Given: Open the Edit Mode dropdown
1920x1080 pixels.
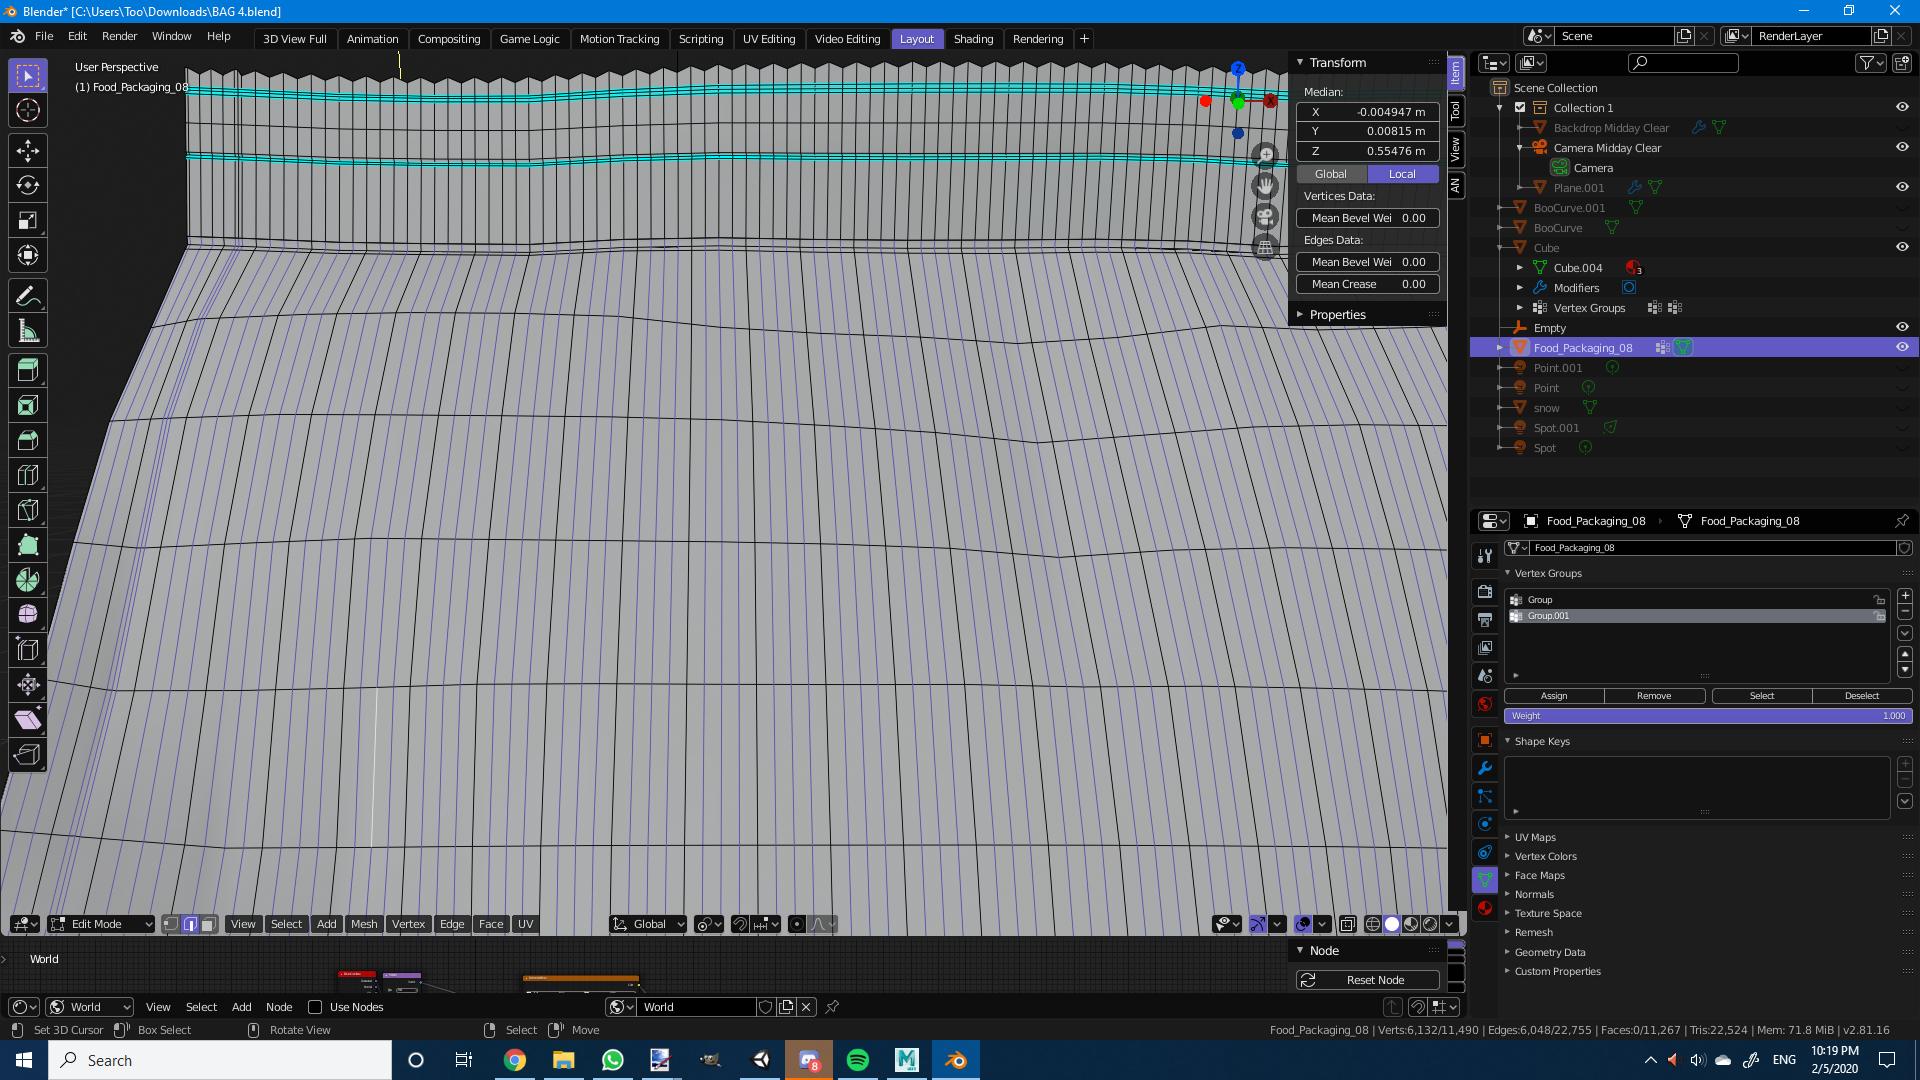Looking at the screenshot, I should tap(100, 924).
